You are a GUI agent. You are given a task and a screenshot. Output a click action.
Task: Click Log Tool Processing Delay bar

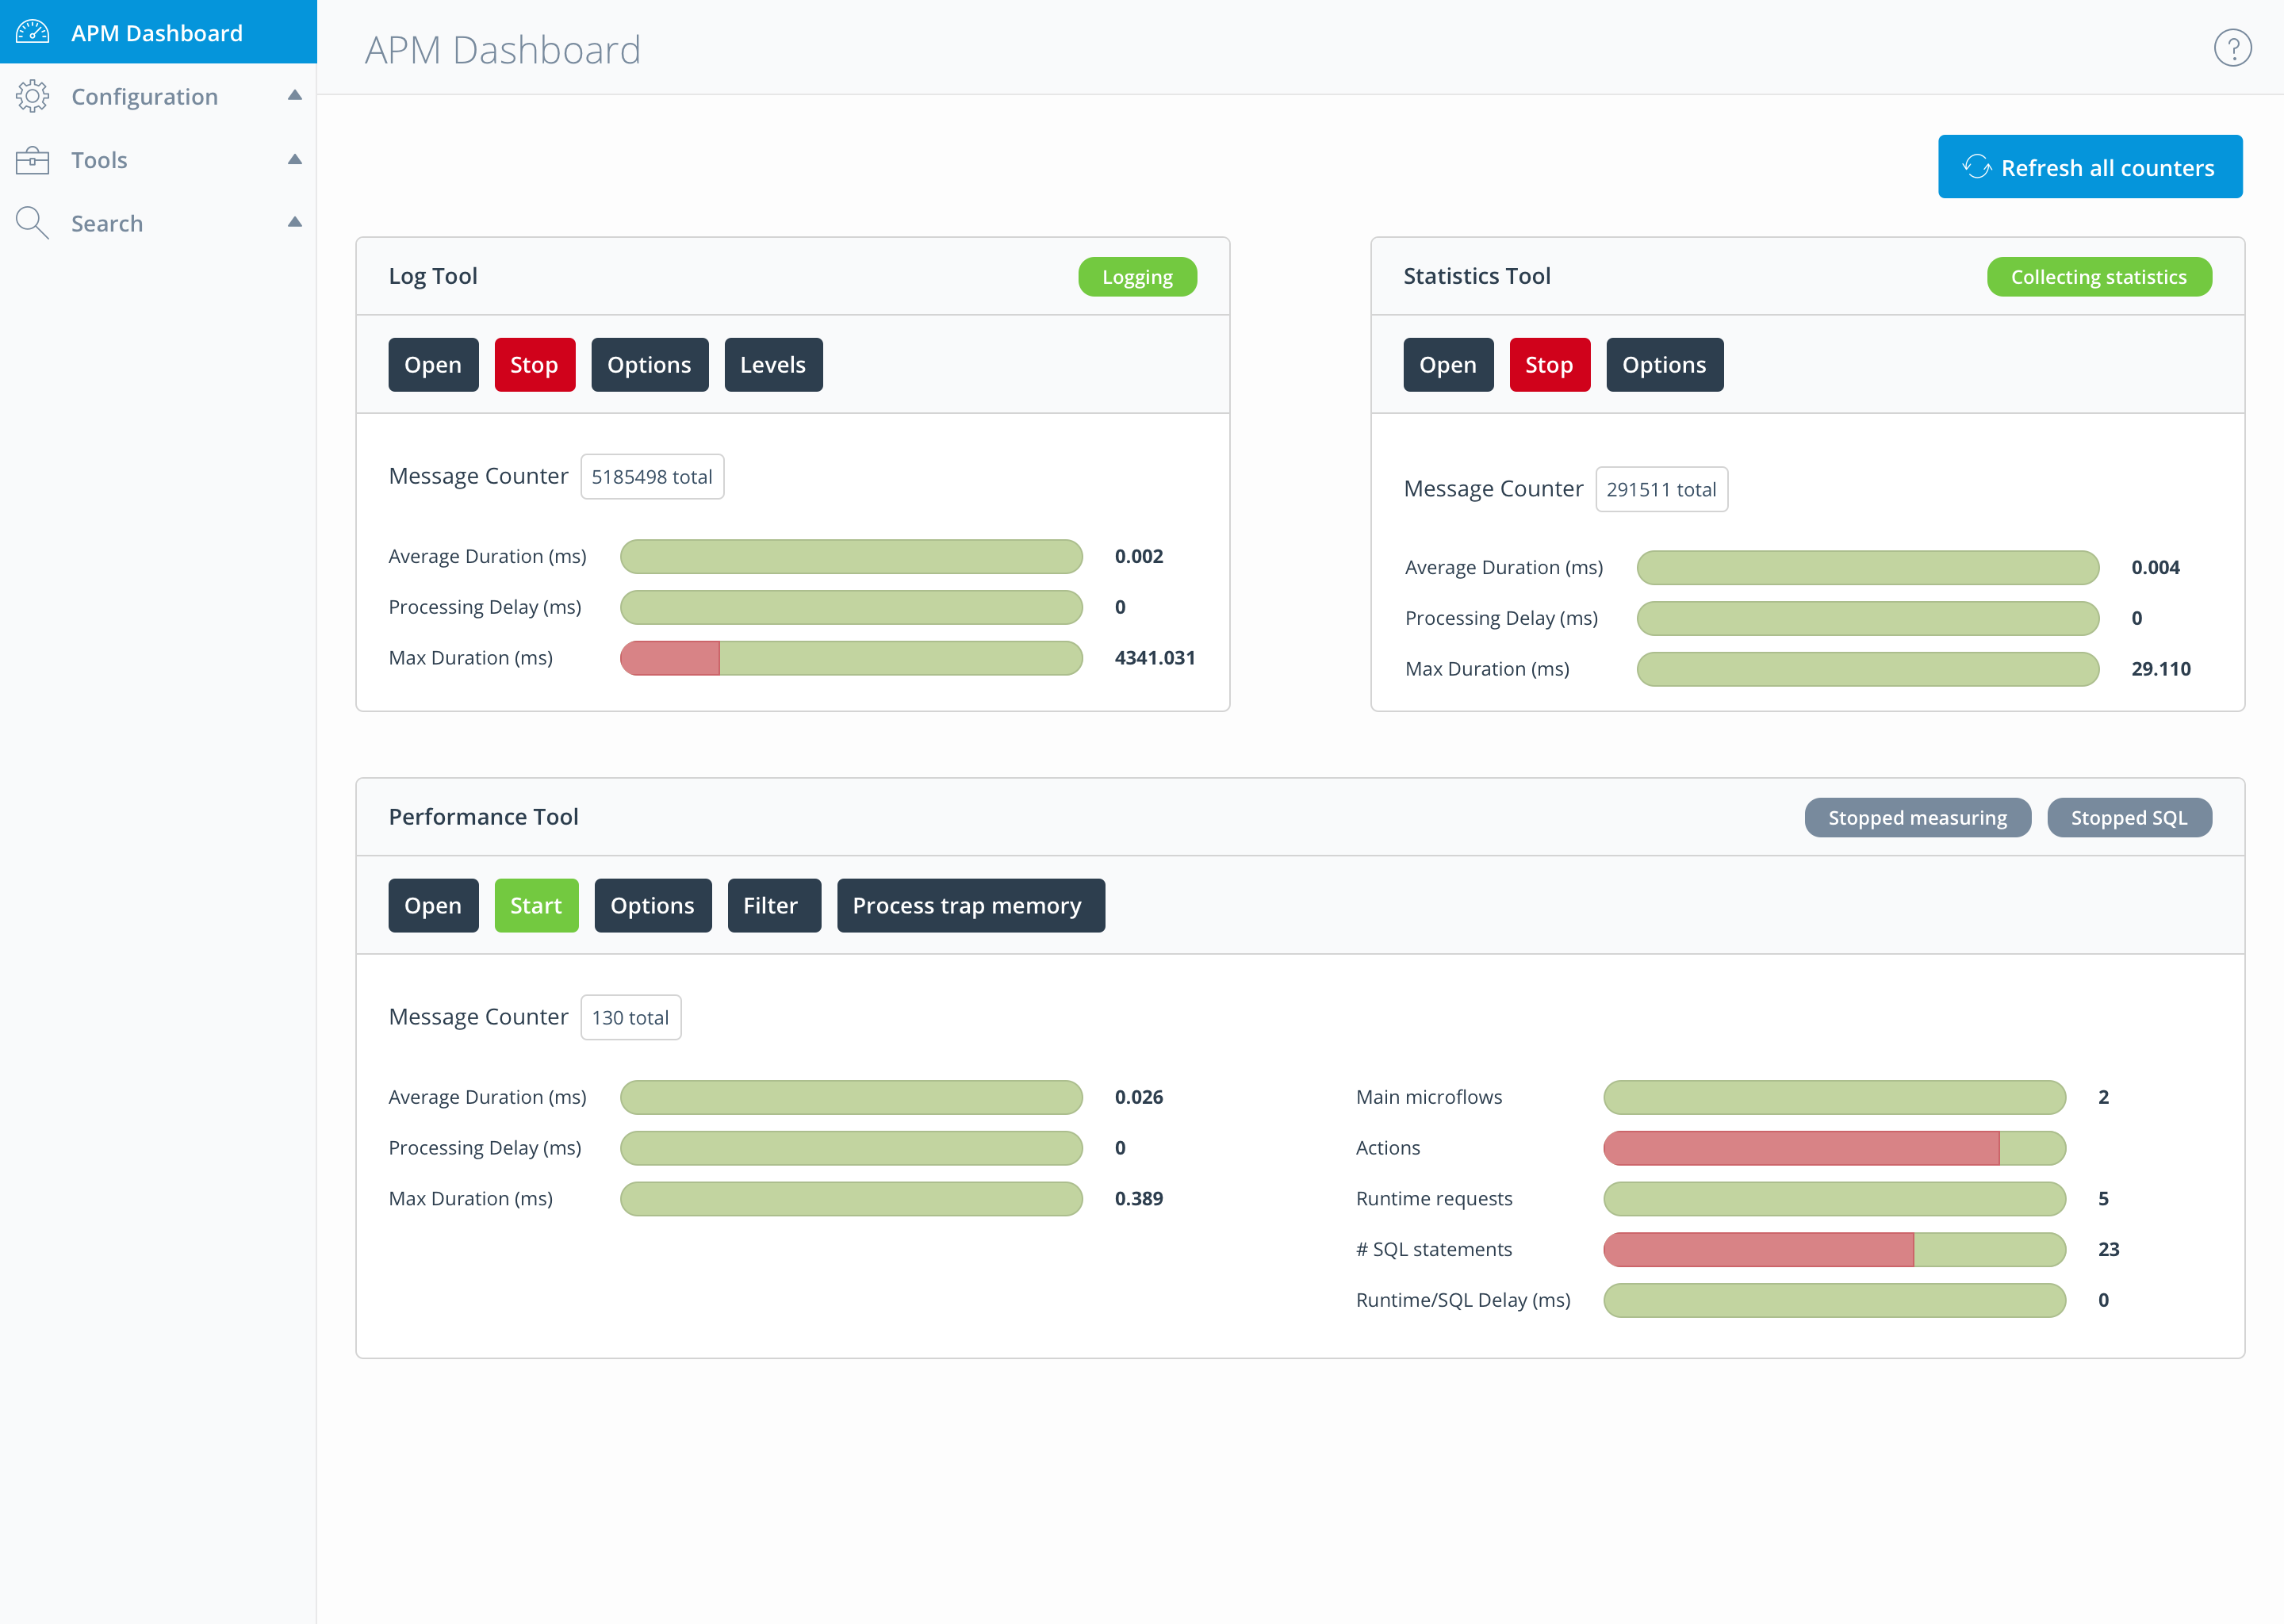click(851, 608)
